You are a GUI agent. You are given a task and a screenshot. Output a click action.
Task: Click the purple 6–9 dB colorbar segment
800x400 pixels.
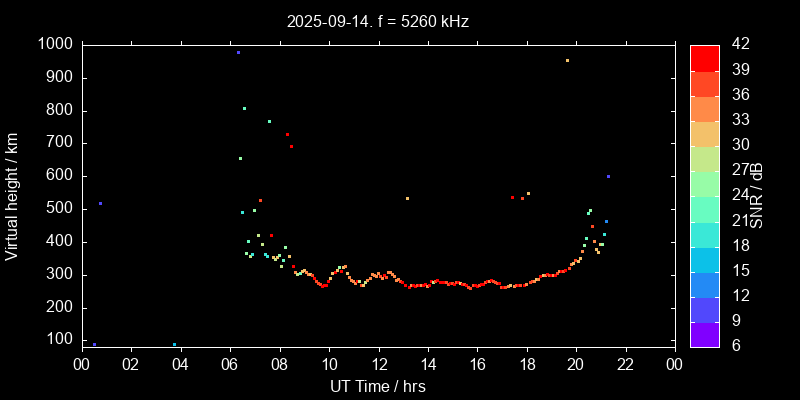[704, 335]
